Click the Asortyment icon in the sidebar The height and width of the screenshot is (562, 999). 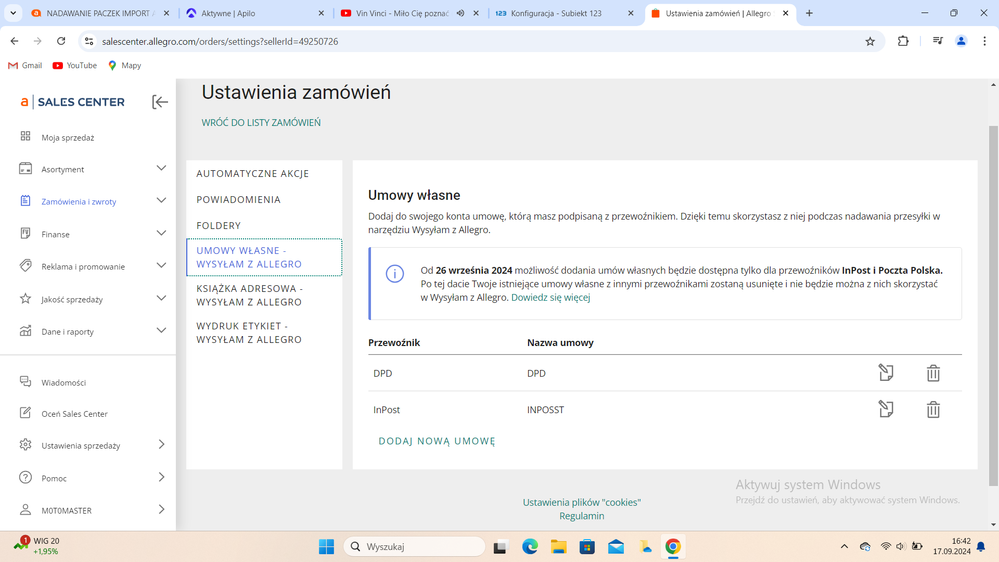(25, 169)
